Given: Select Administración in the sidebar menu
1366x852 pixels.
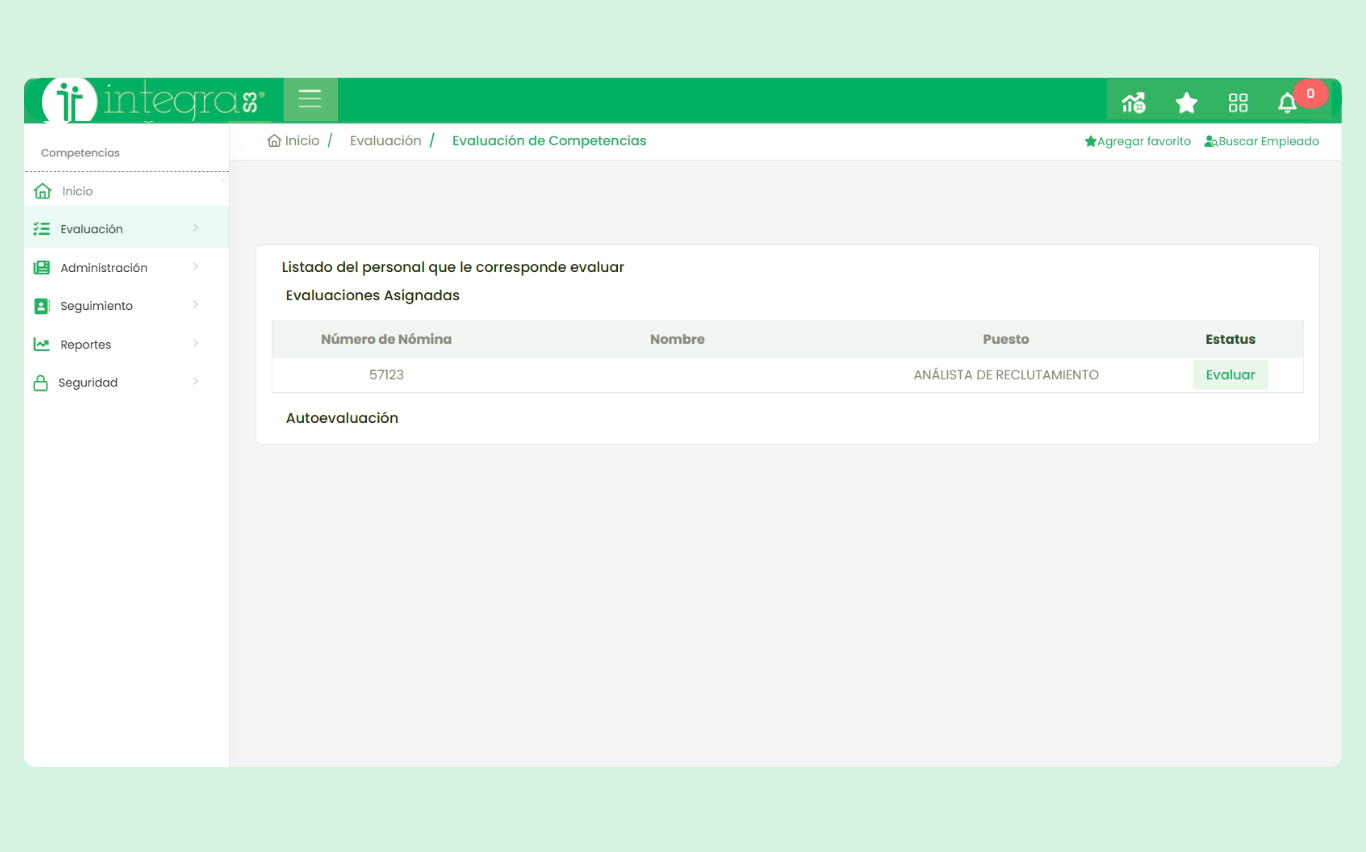Looking at the screenshot, I should point(104,268).
